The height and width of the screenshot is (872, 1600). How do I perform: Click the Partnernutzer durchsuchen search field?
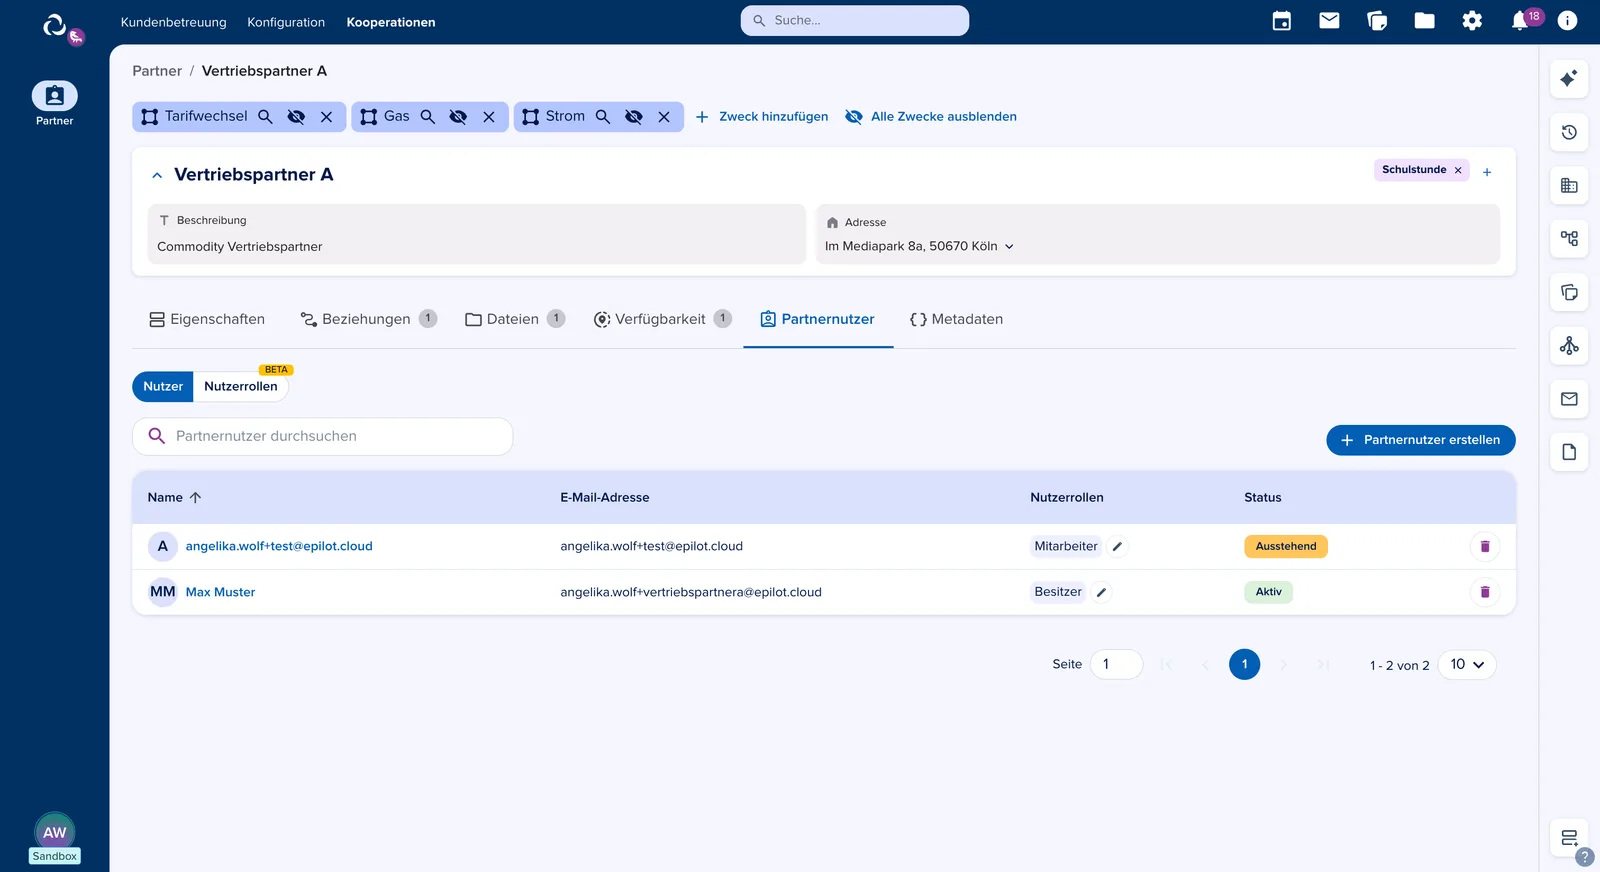click(x=323, y=437)
